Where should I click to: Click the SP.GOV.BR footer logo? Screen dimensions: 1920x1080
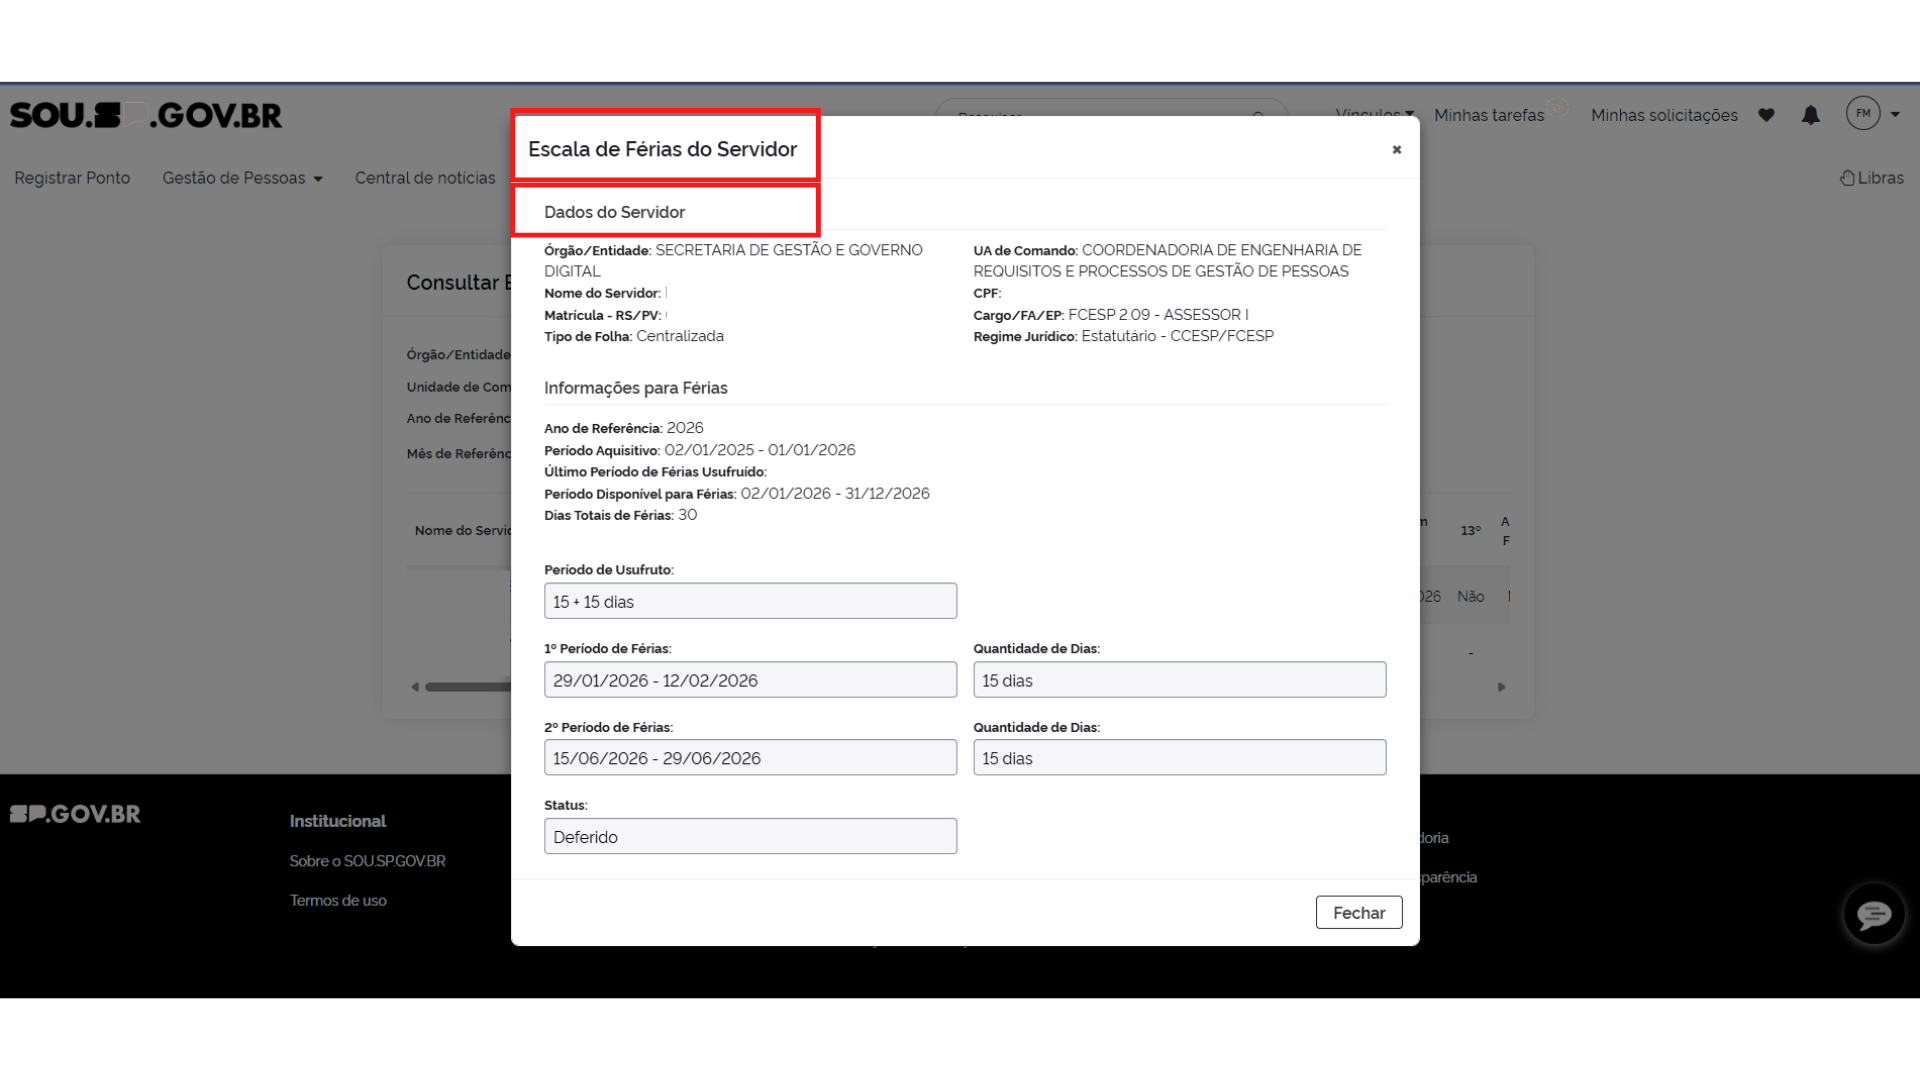point(75,814)
